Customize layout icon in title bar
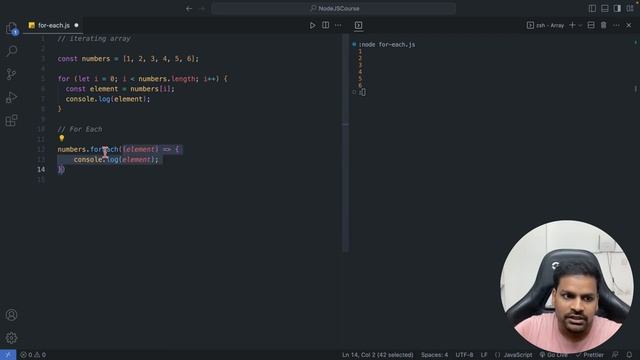Image resolution: width=640 pixels, height=360 pixels. point(630,8)
